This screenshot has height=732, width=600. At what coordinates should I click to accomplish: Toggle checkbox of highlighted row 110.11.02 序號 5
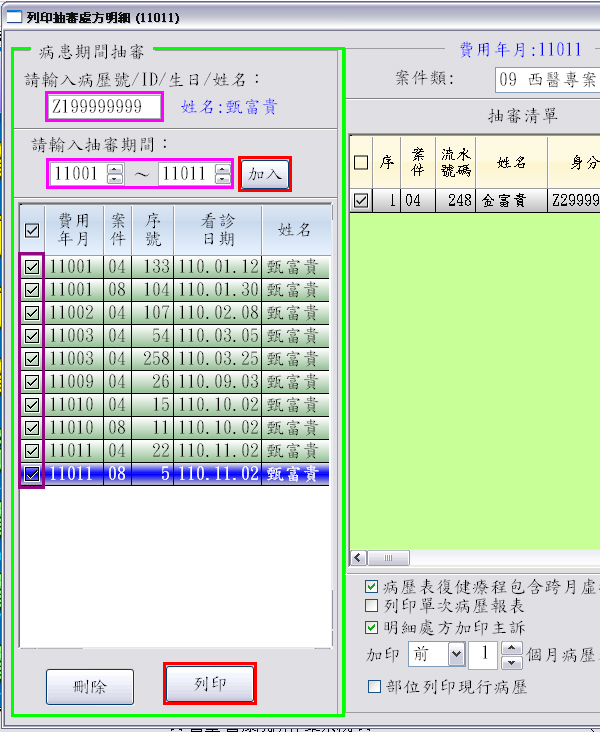click(32, 474)
